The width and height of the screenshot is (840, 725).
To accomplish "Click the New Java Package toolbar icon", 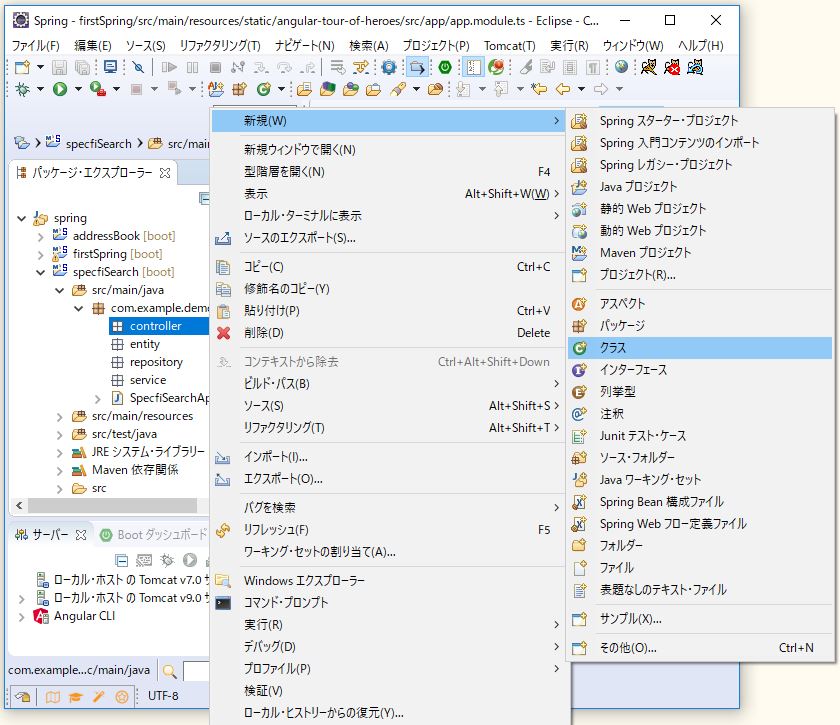I will [x=239, y=89].
